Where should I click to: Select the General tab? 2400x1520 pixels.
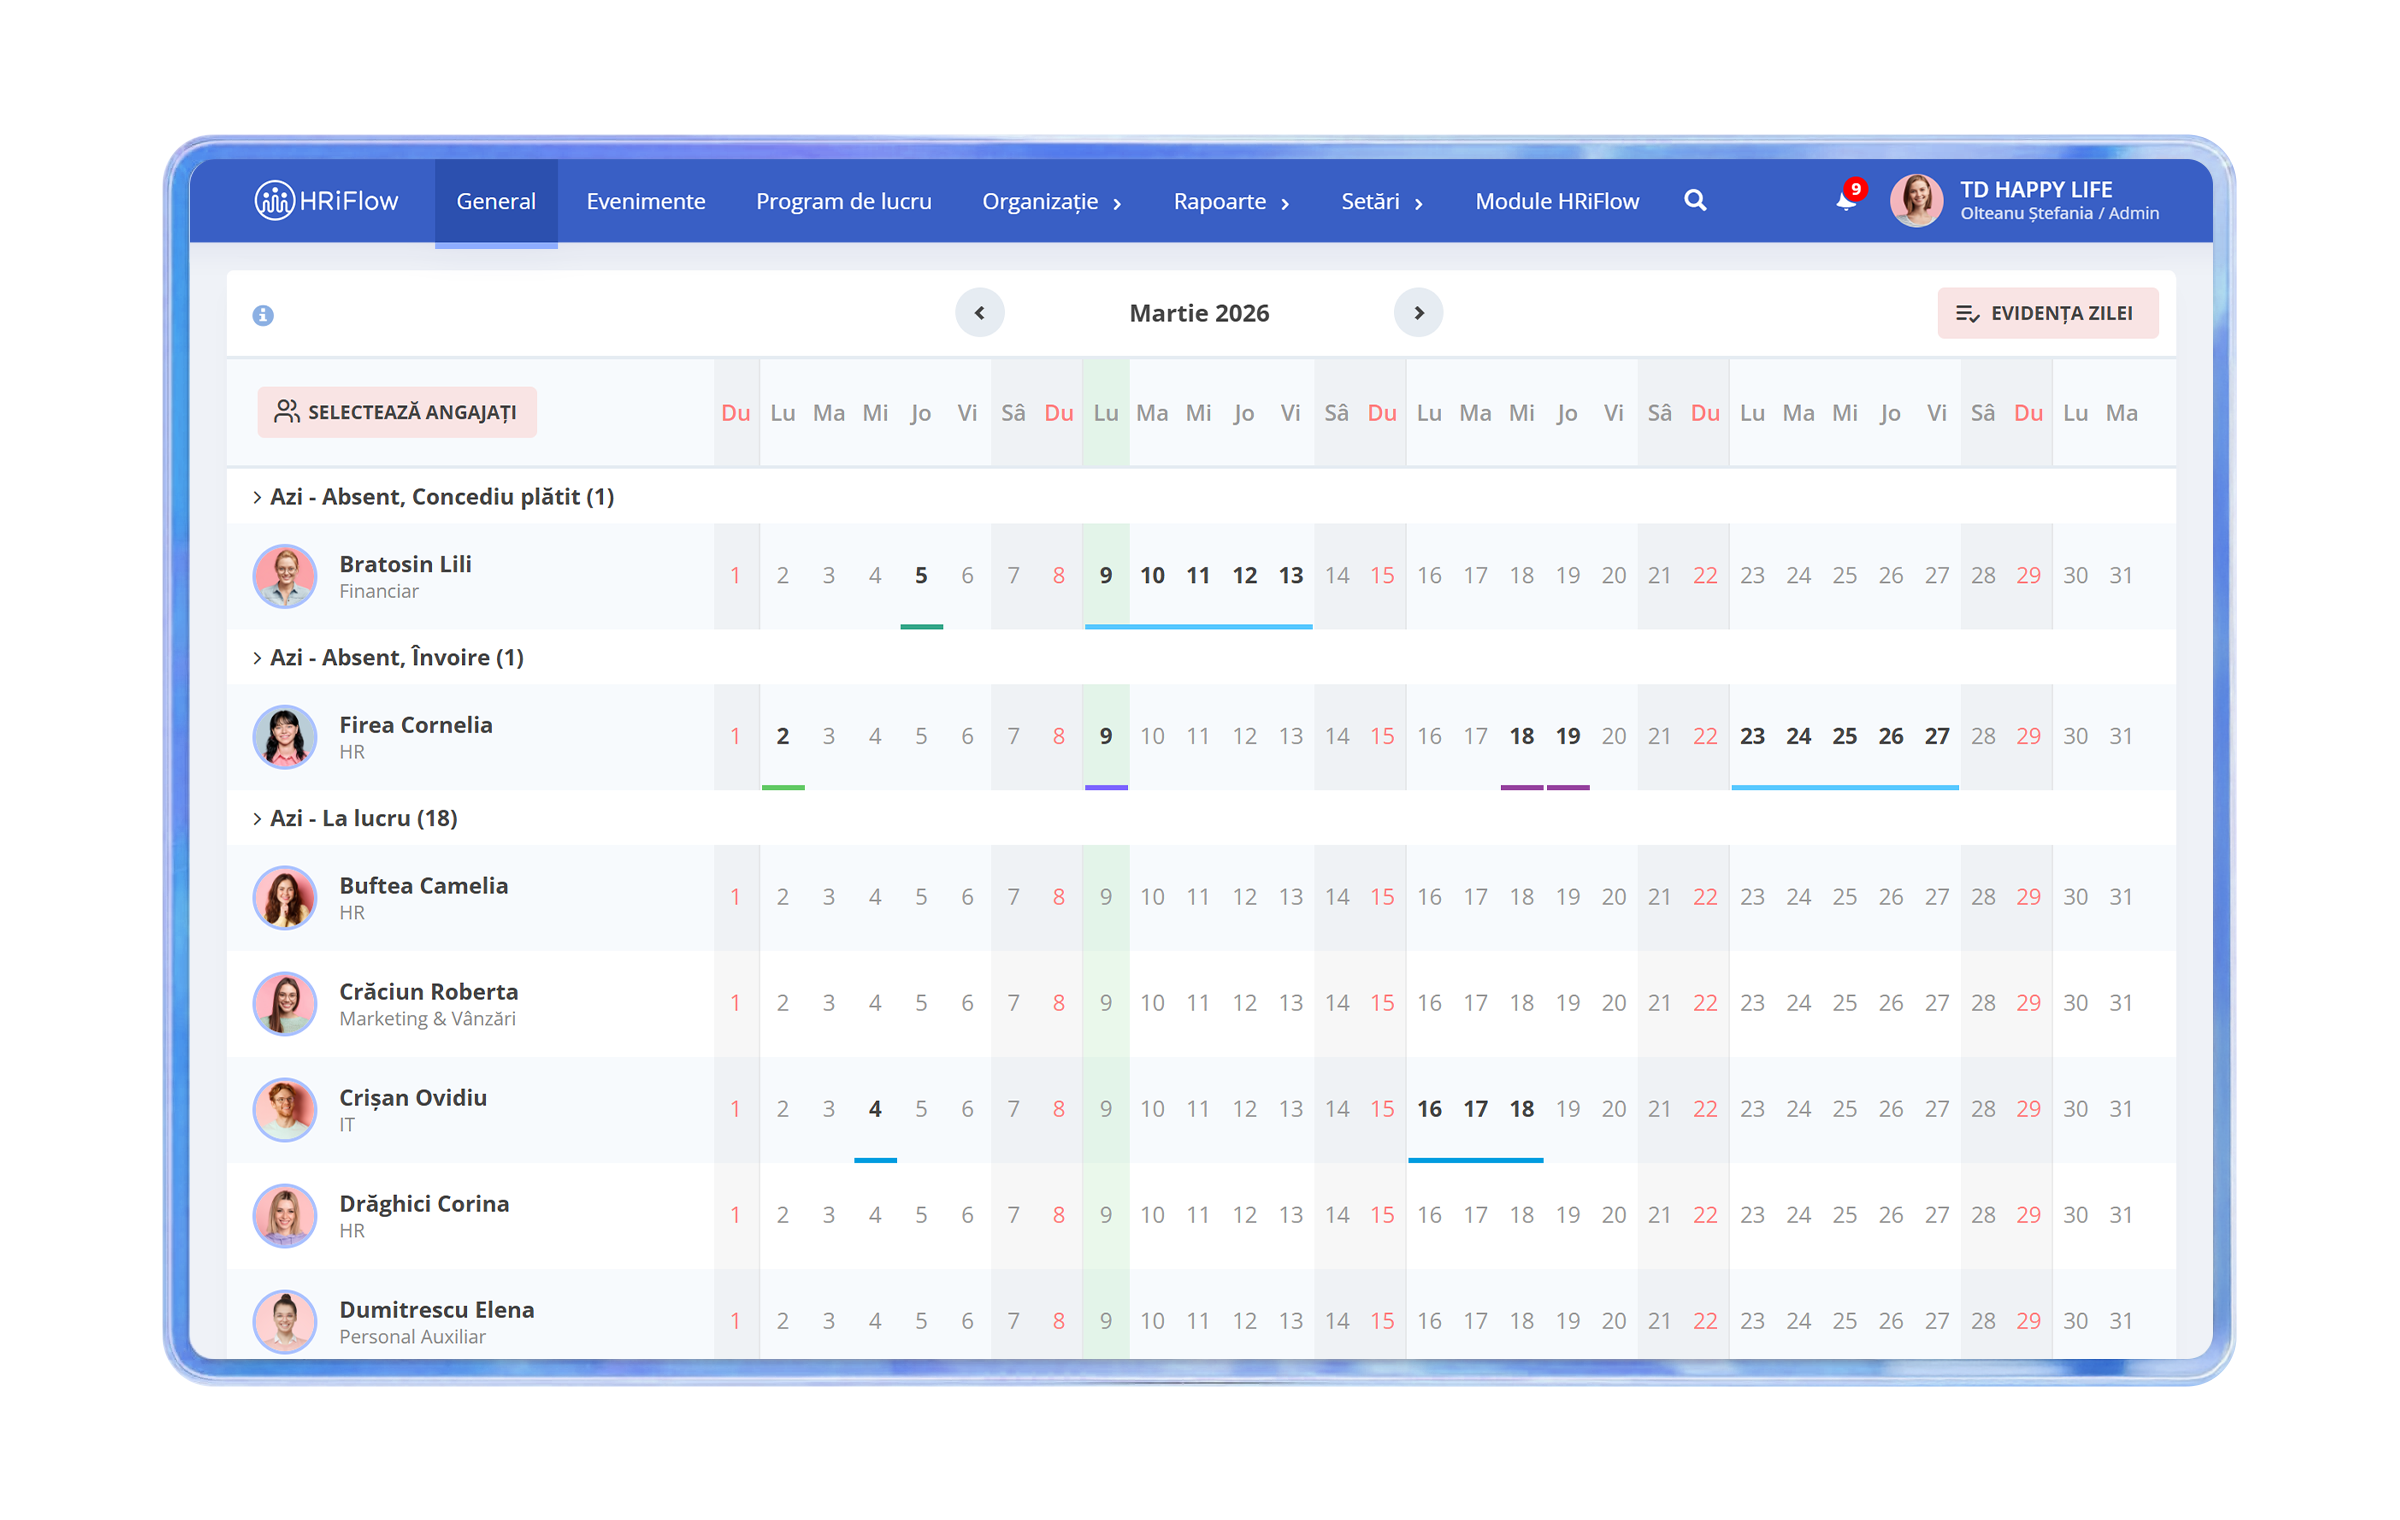[x=496, y=201]
